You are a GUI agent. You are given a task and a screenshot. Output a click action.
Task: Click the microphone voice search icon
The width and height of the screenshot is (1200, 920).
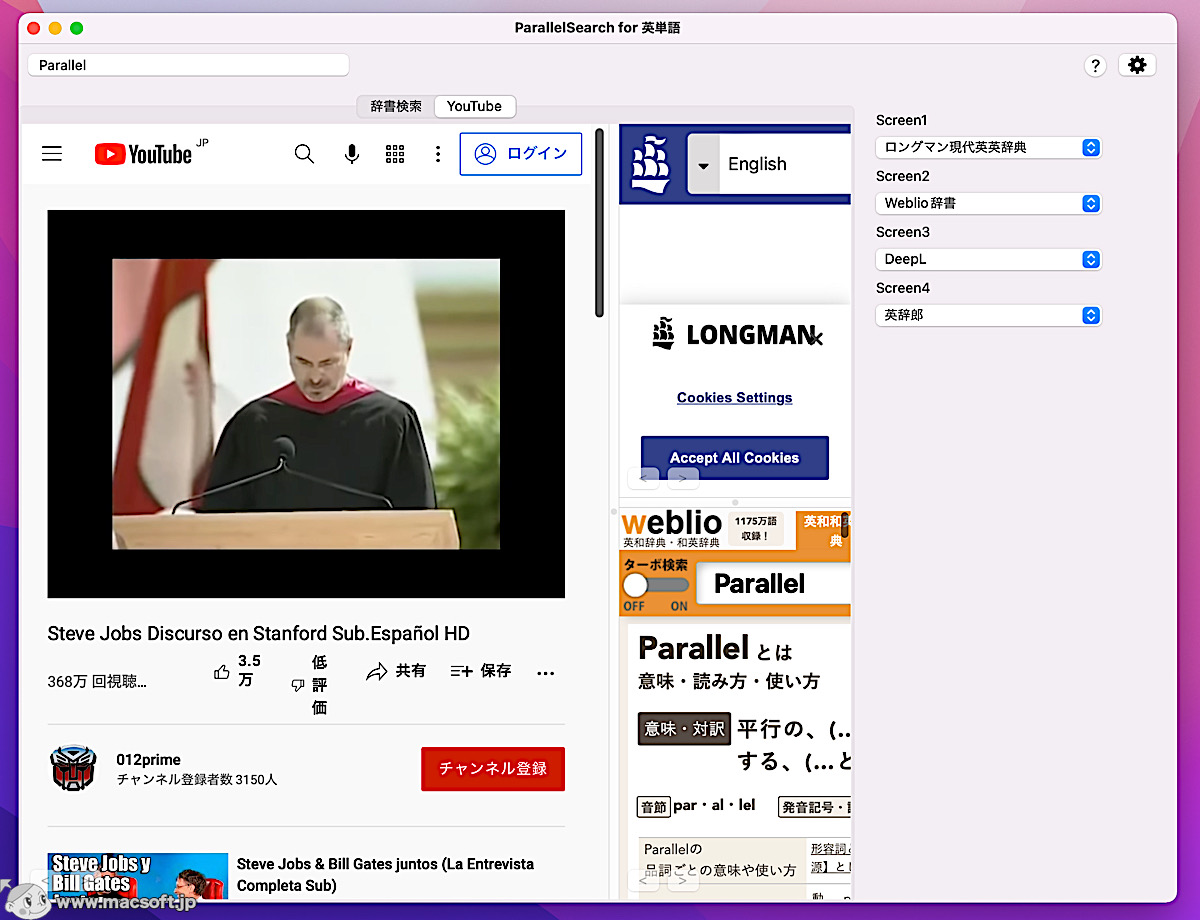tap(352, 154)
